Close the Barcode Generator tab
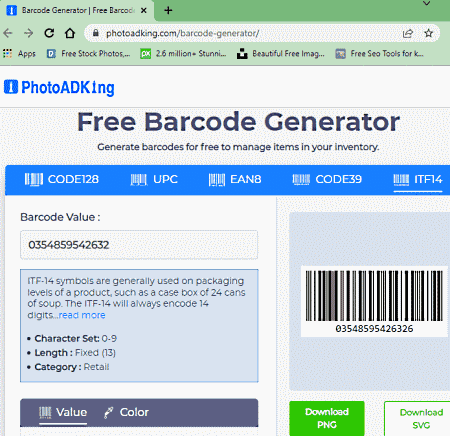 144,10
